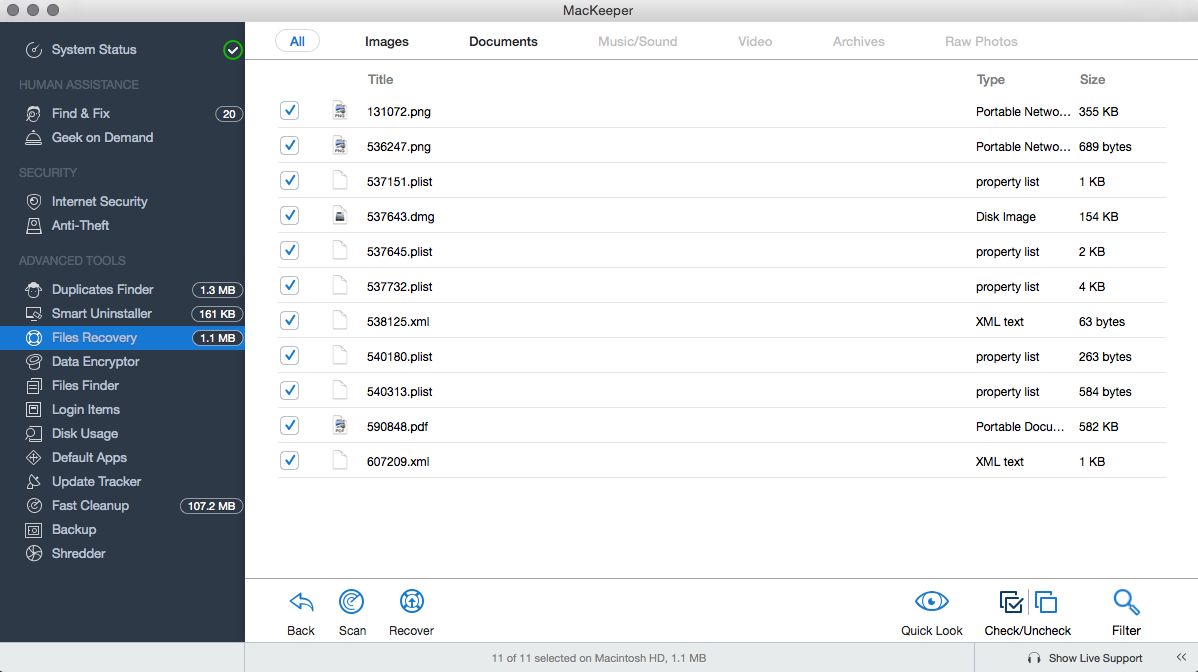Open Smart Uninstaller icon

pos(34,314)
